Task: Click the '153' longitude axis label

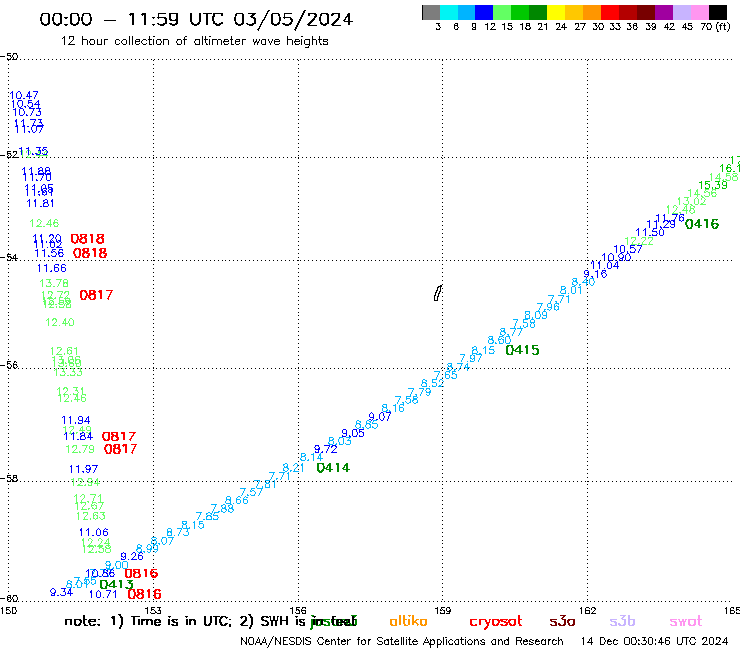Action: [153, 610]
